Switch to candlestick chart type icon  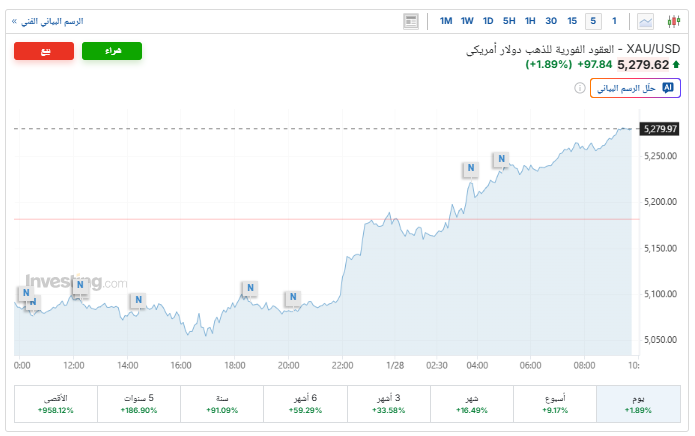(673, 21)
